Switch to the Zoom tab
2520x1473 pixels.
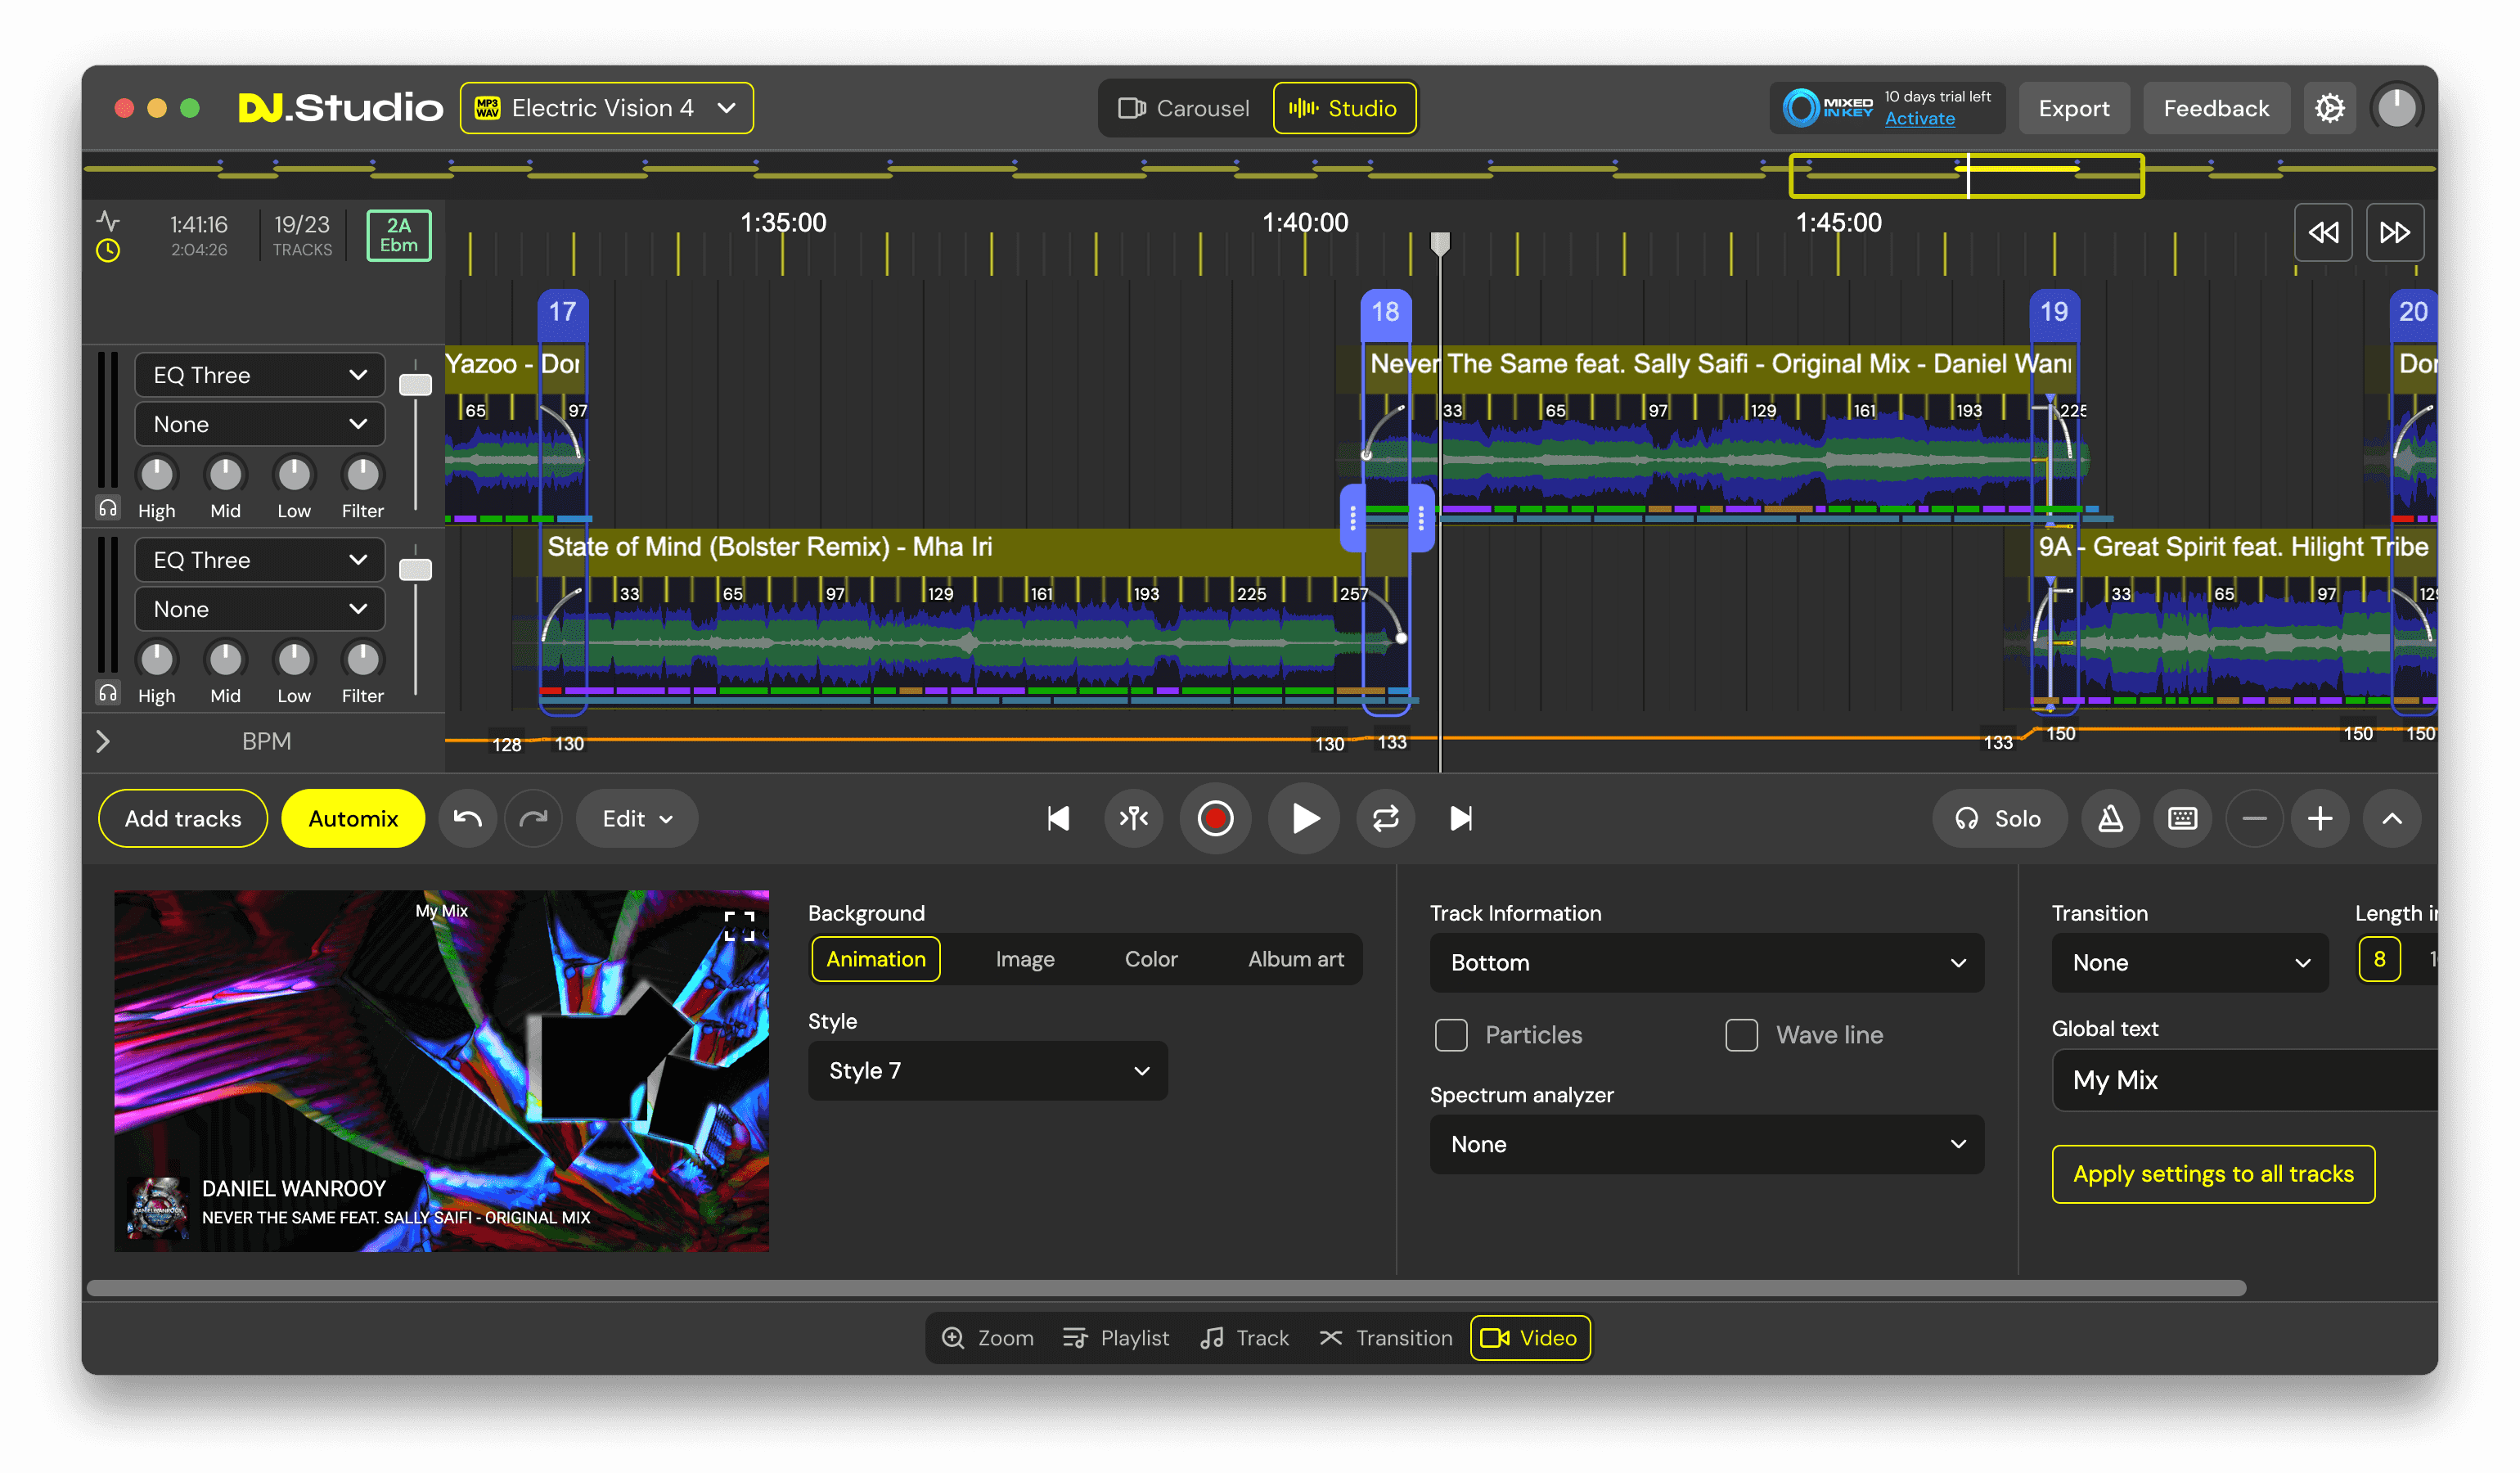tap(988, 1338)
